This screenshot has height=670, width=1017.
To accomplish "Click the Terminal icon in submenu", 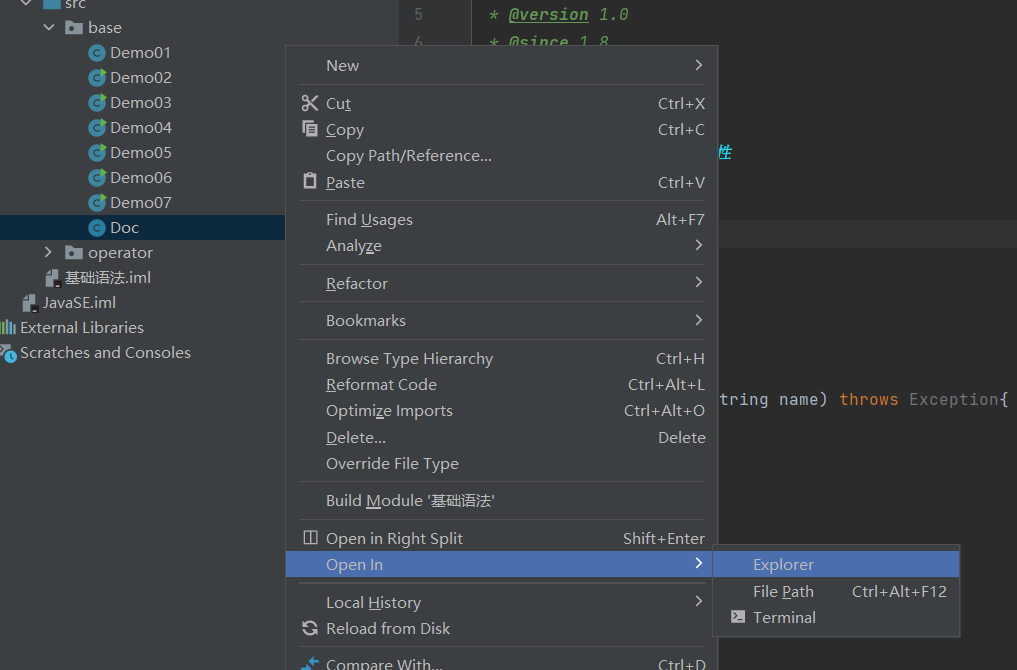I will click(x=738, y=617).
